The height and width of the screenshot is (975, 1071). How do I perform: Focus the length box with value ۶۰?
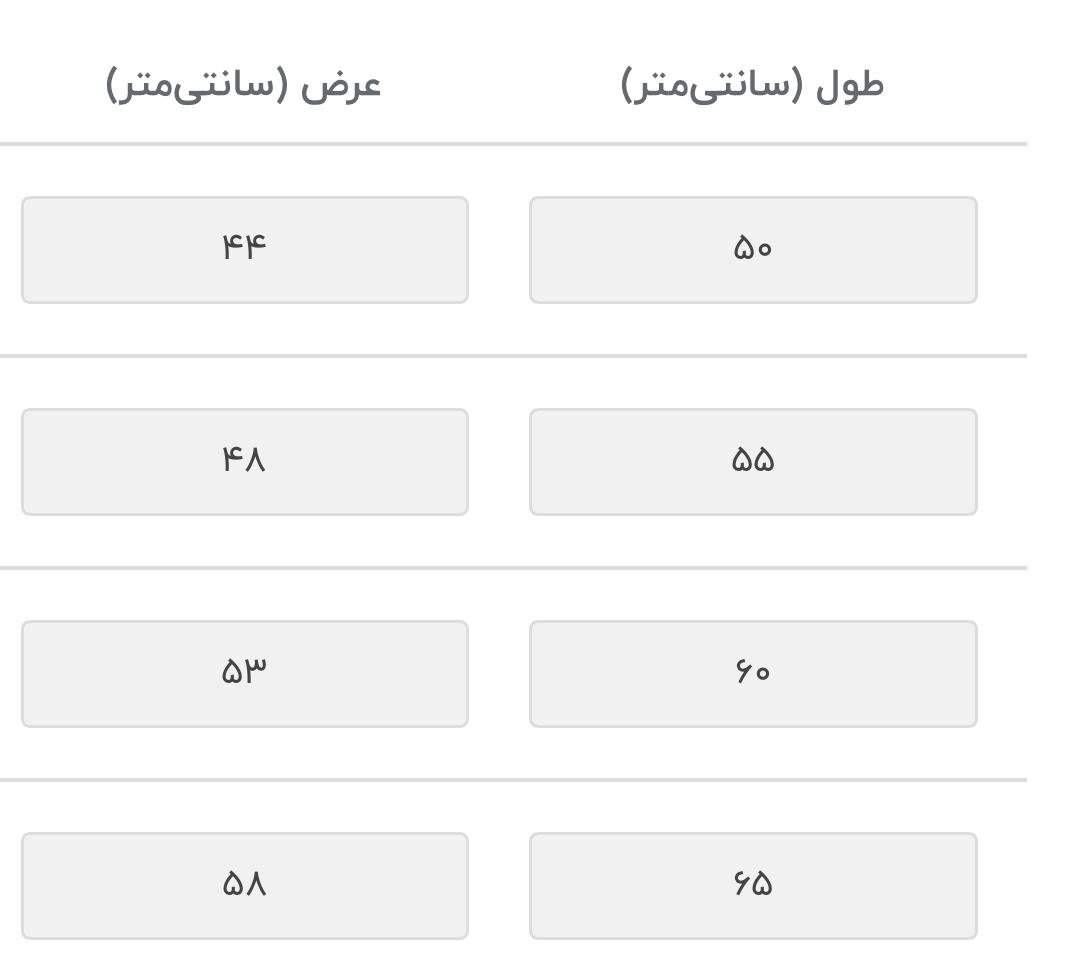click(x=752, y=674)
